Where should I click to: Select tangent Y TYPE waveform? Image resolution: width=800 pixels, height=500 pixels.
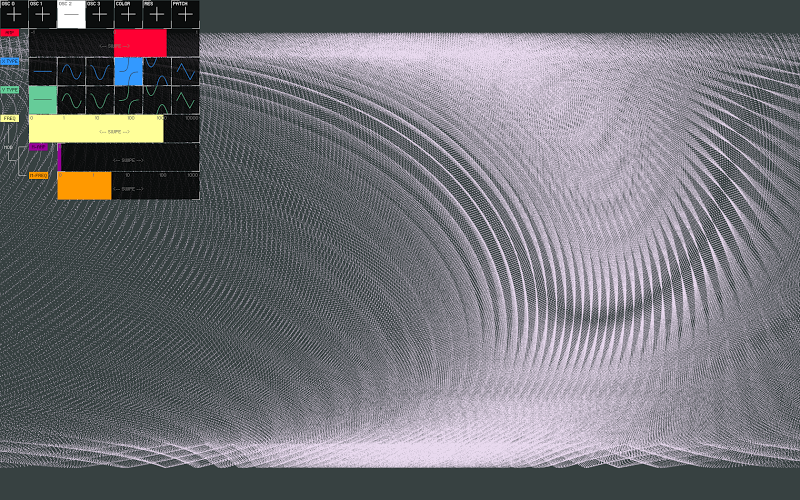click(129, 100)
